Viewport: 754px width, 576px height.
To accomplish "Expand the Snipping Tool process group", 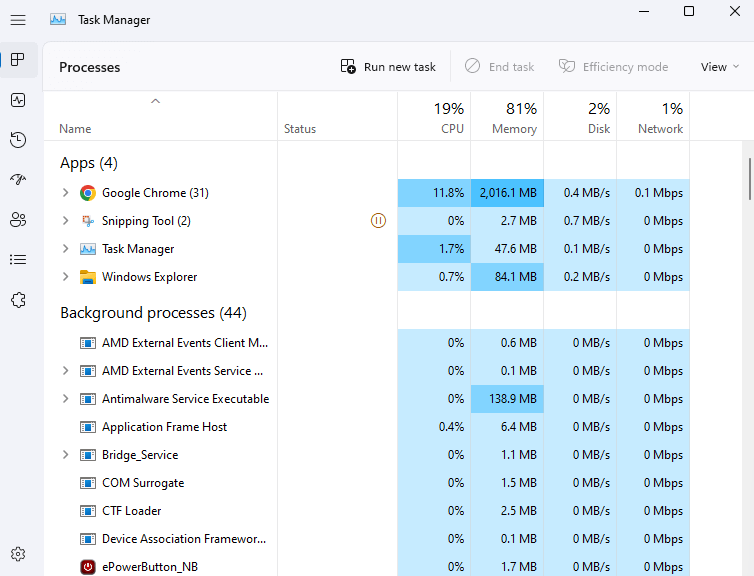I will point(66,221).
